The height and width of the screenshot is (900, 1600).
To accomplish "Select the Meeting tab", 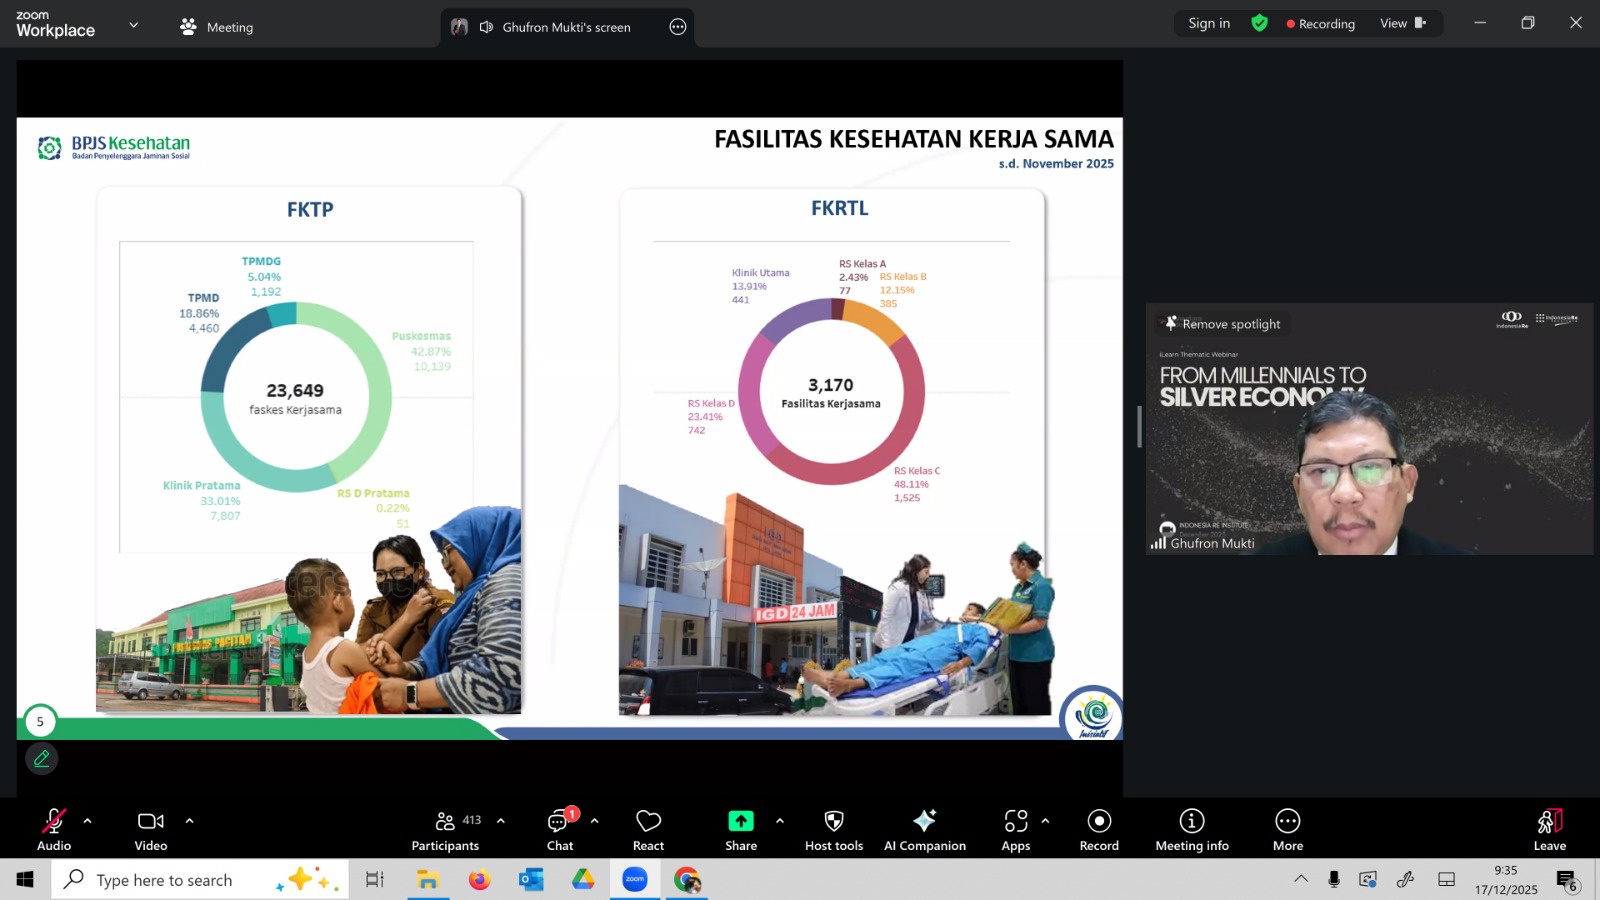I will [x=217, y=27].
